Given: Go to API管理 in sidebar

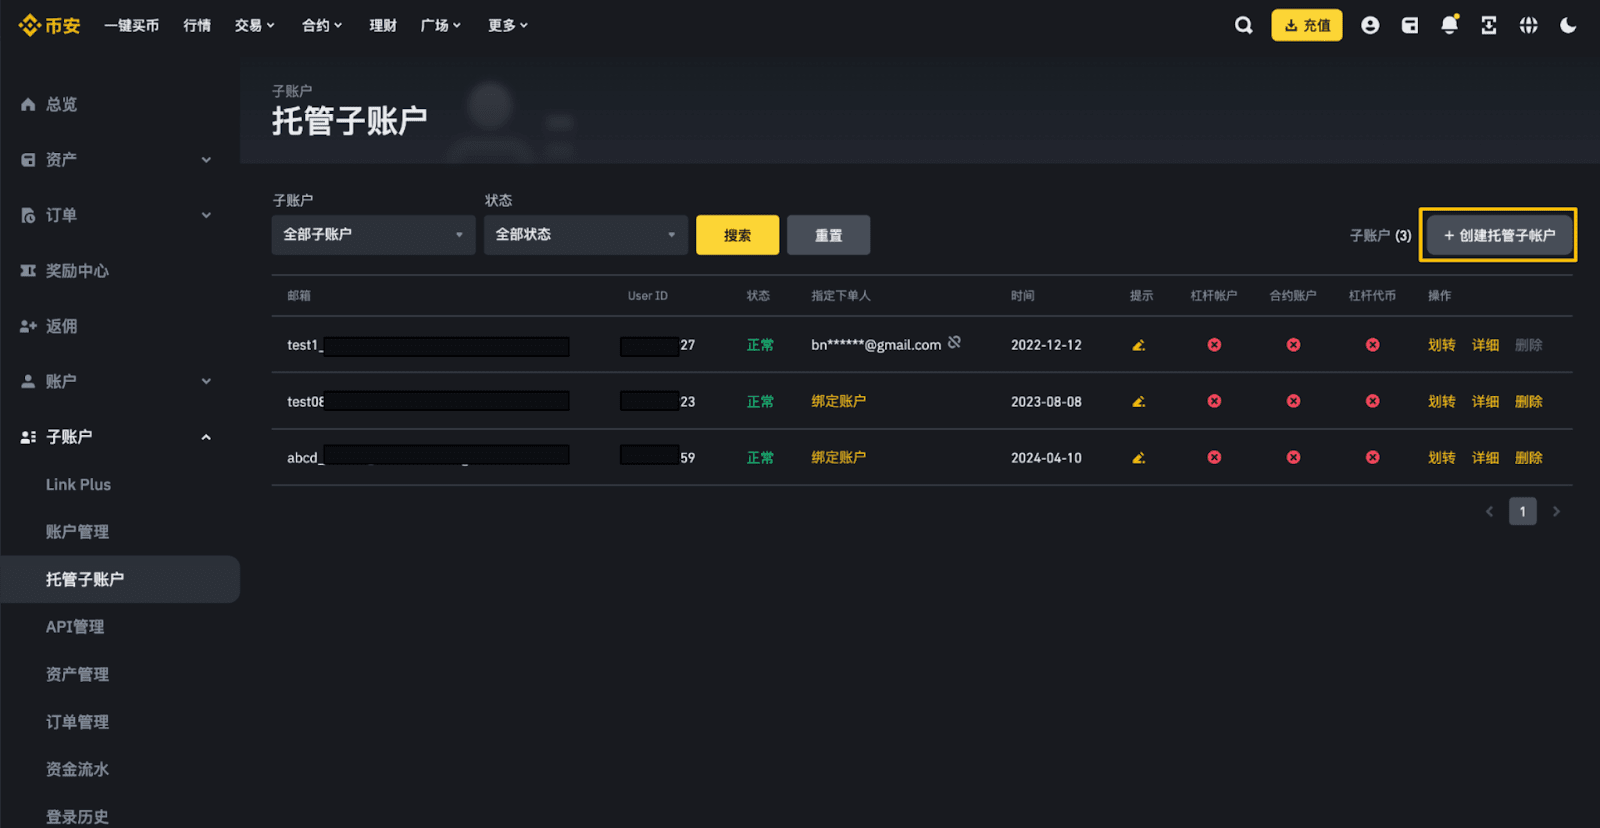Looking at the screenshot, I should pyautogui.click(x=75, y=627).
